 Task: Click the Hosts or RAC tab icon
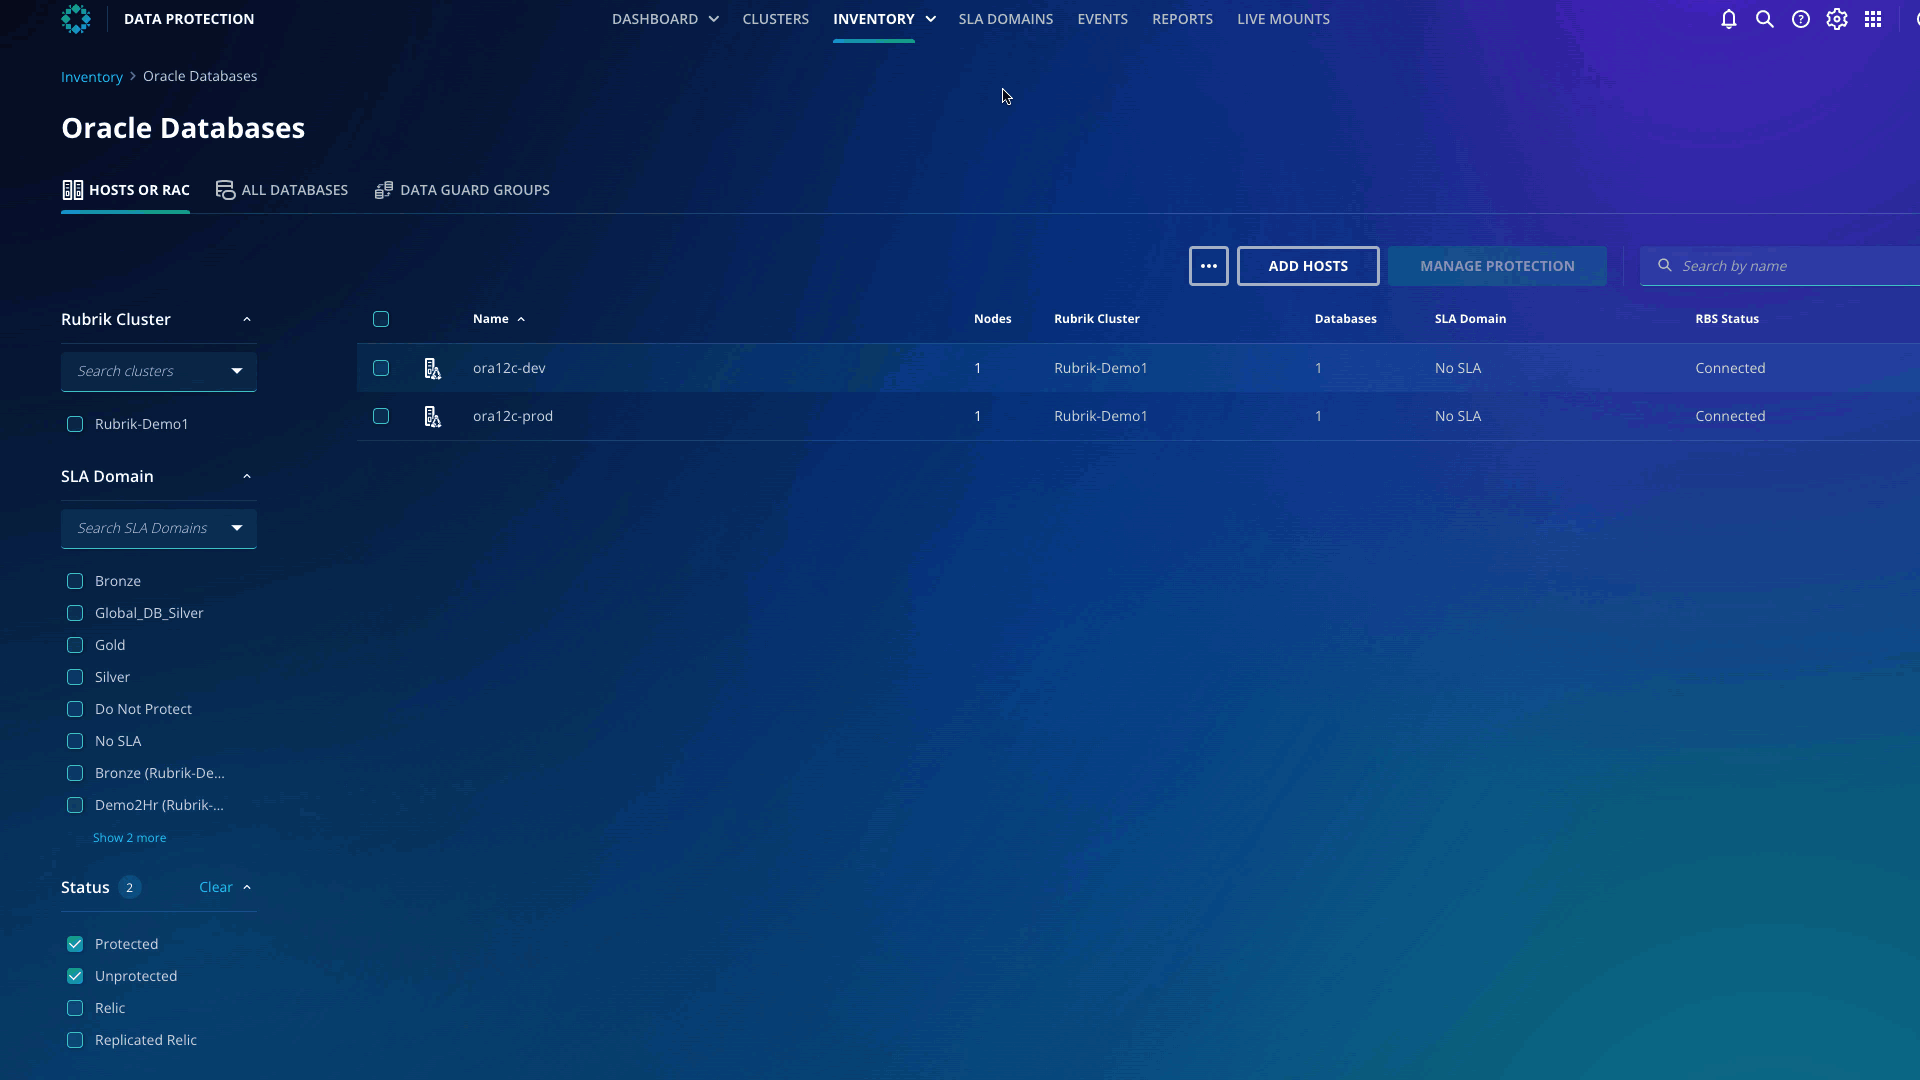(x=73, y=190)
